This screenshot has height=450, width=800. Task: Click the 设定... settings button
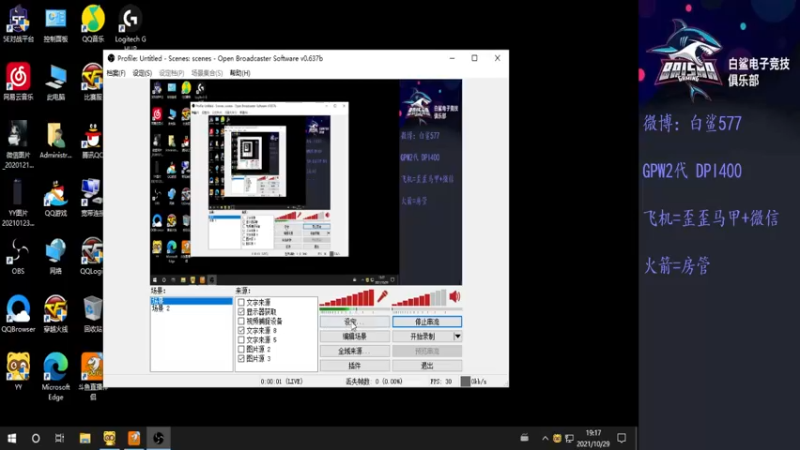pyautogui.click(x=355, y=322)
